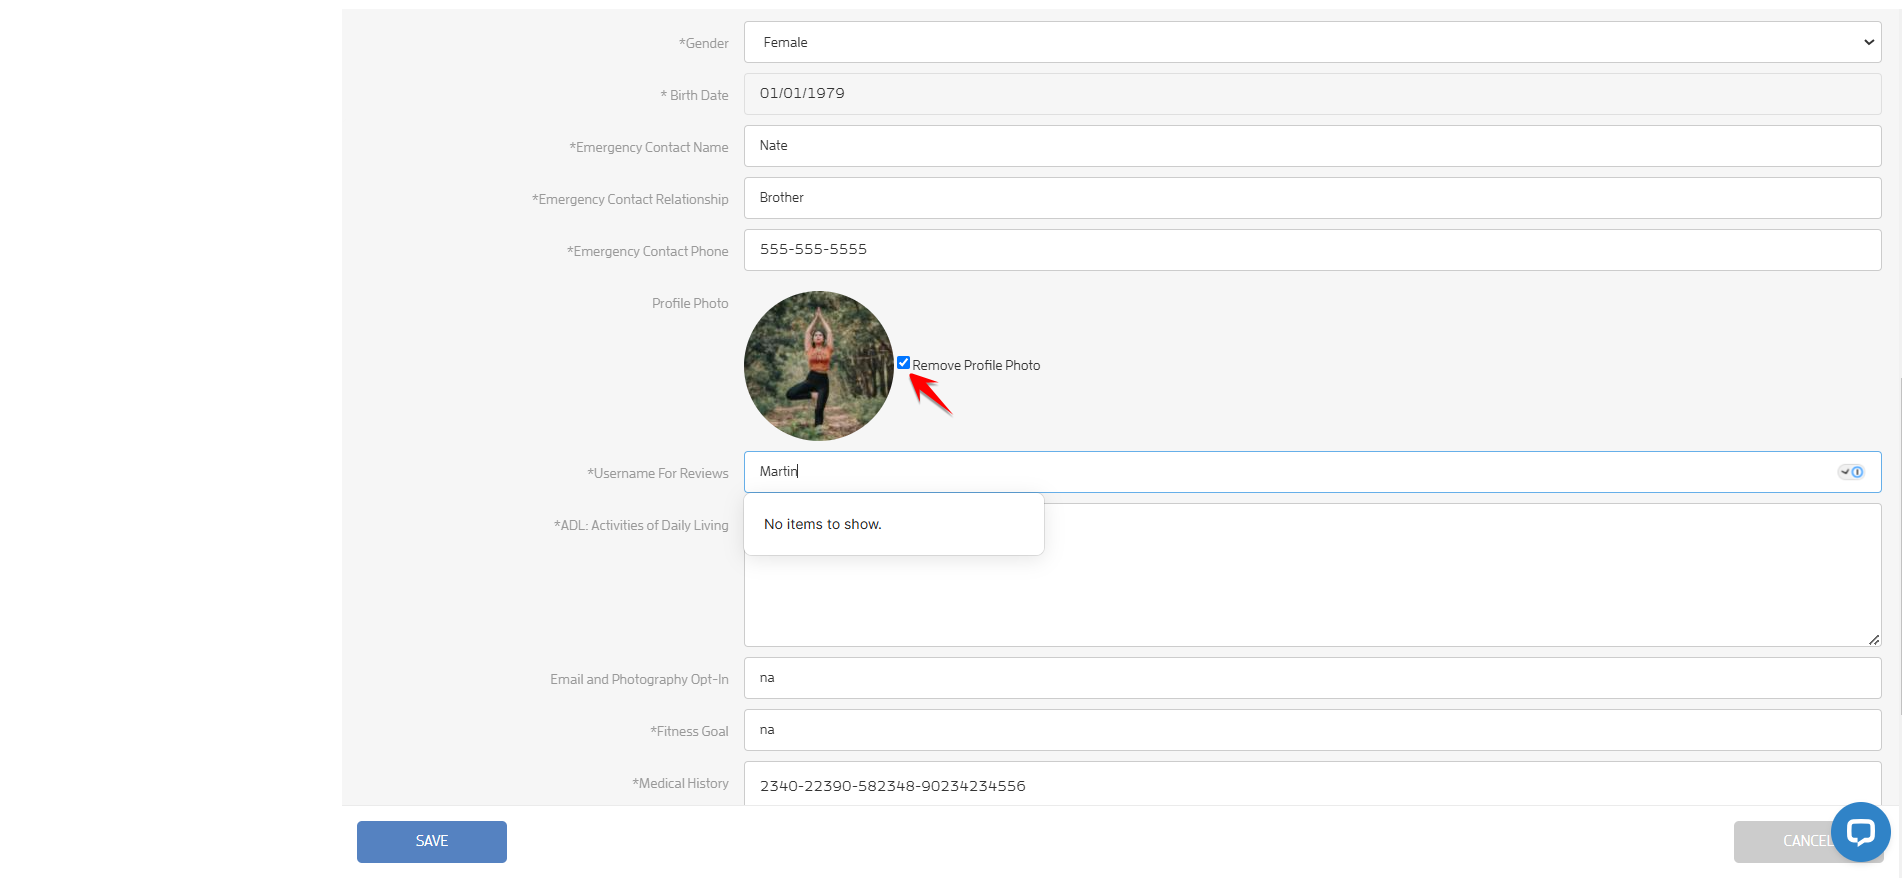Select the Birth Date field
Screen dimensions: 1902x878
coord(1312,94)
